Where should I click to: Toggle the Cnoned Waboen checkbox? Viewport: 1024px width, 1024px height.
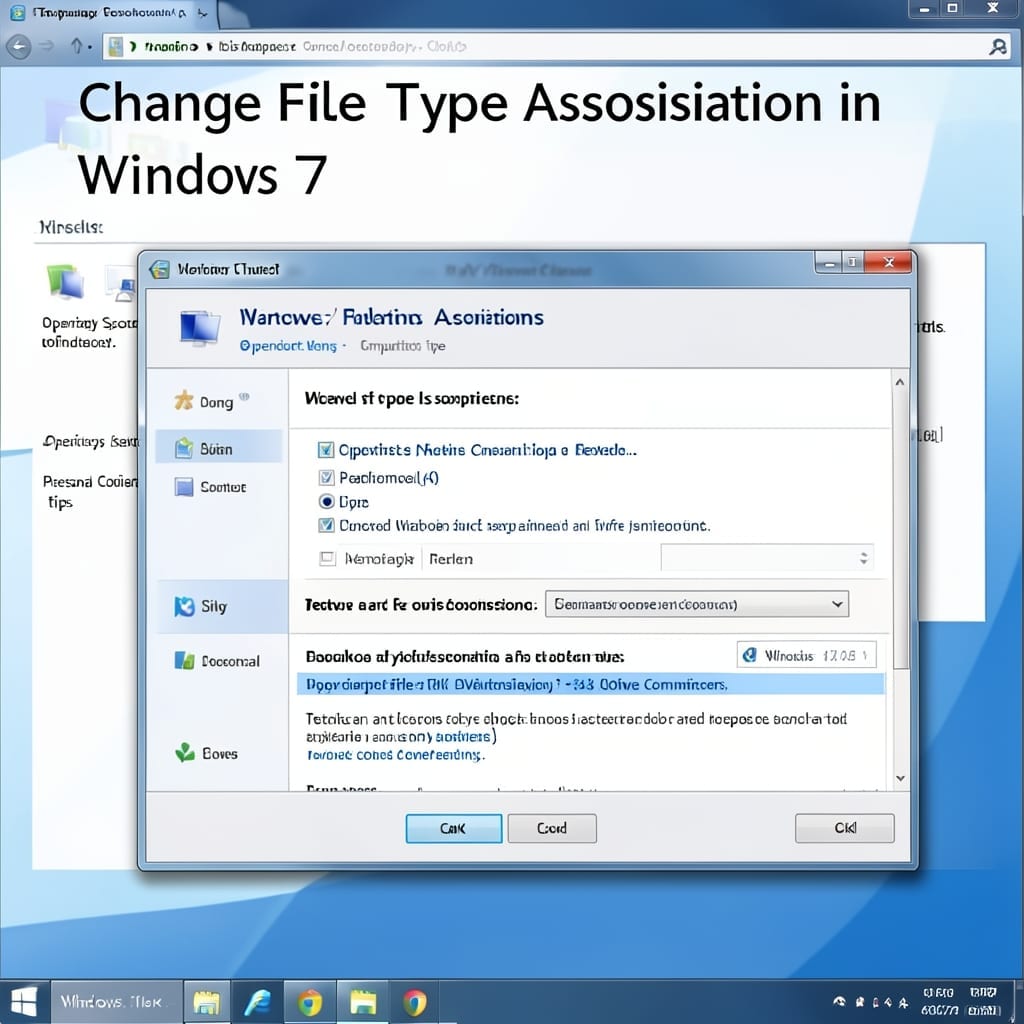326,525
